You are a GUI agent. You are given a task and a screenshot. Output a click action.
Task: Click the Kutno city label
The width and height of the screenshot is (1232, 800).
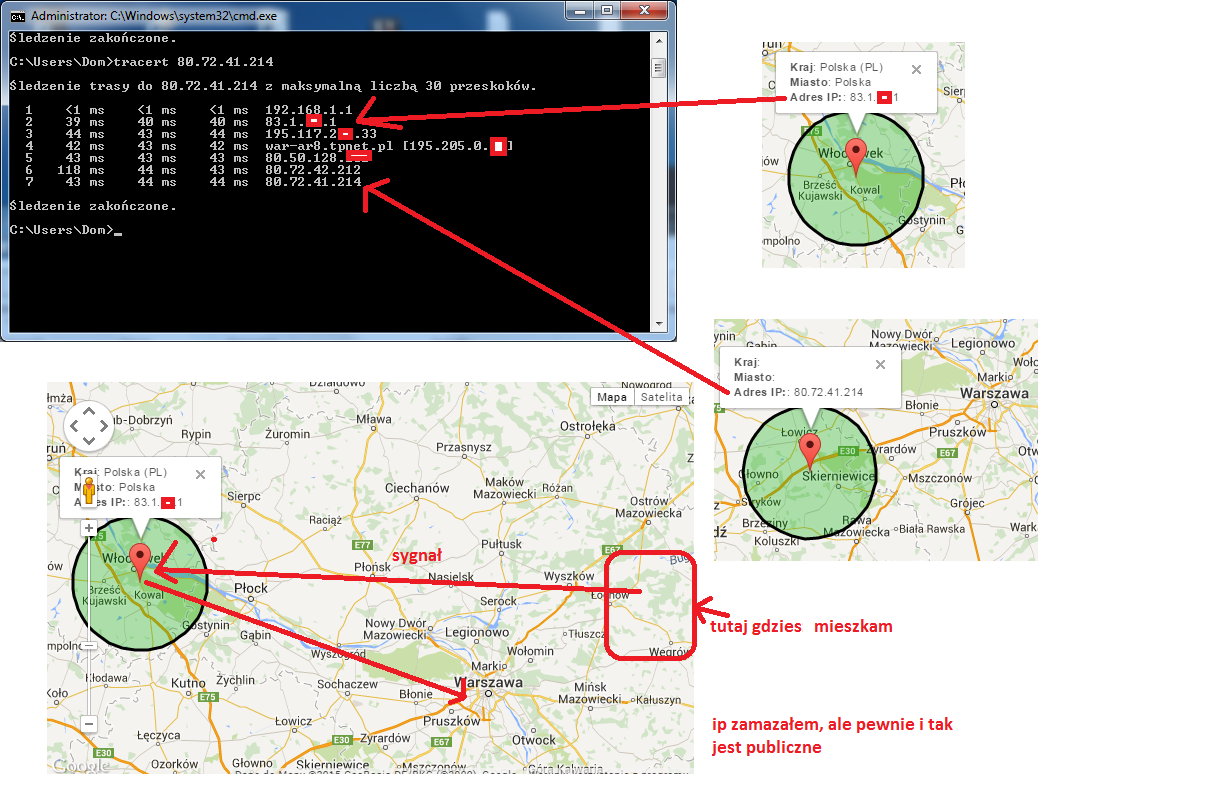pyautogui.click(x=188, y=683)
